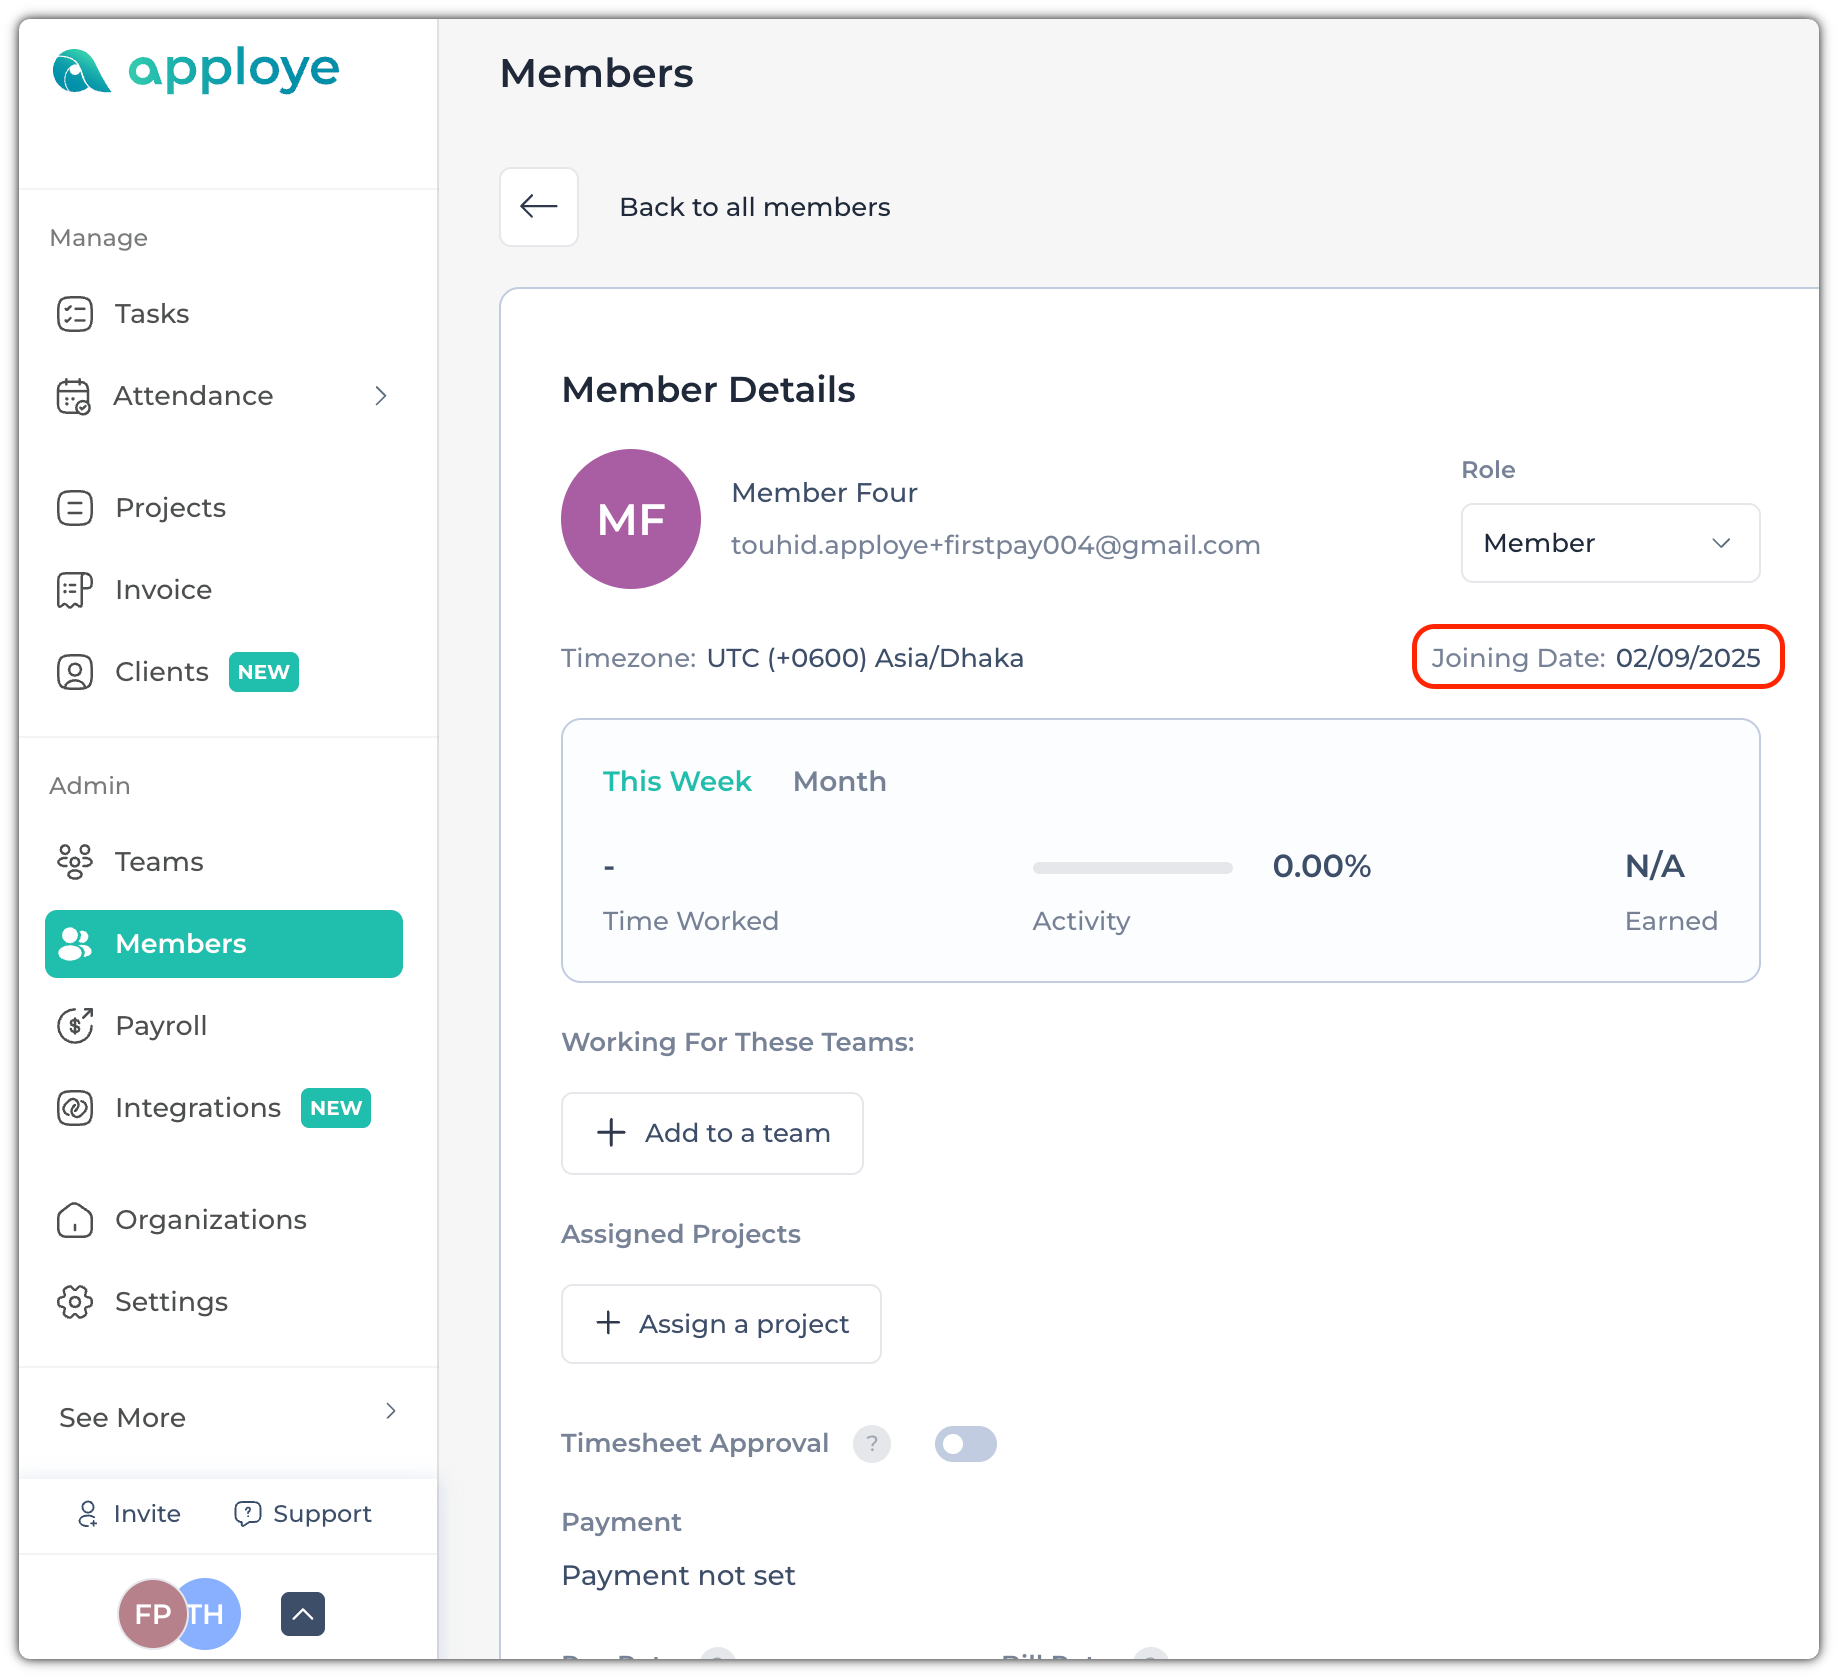Open Attendance via its calendar icon
The width and height of the screenshot is (1838, 1678).
(x=74, y=396)
